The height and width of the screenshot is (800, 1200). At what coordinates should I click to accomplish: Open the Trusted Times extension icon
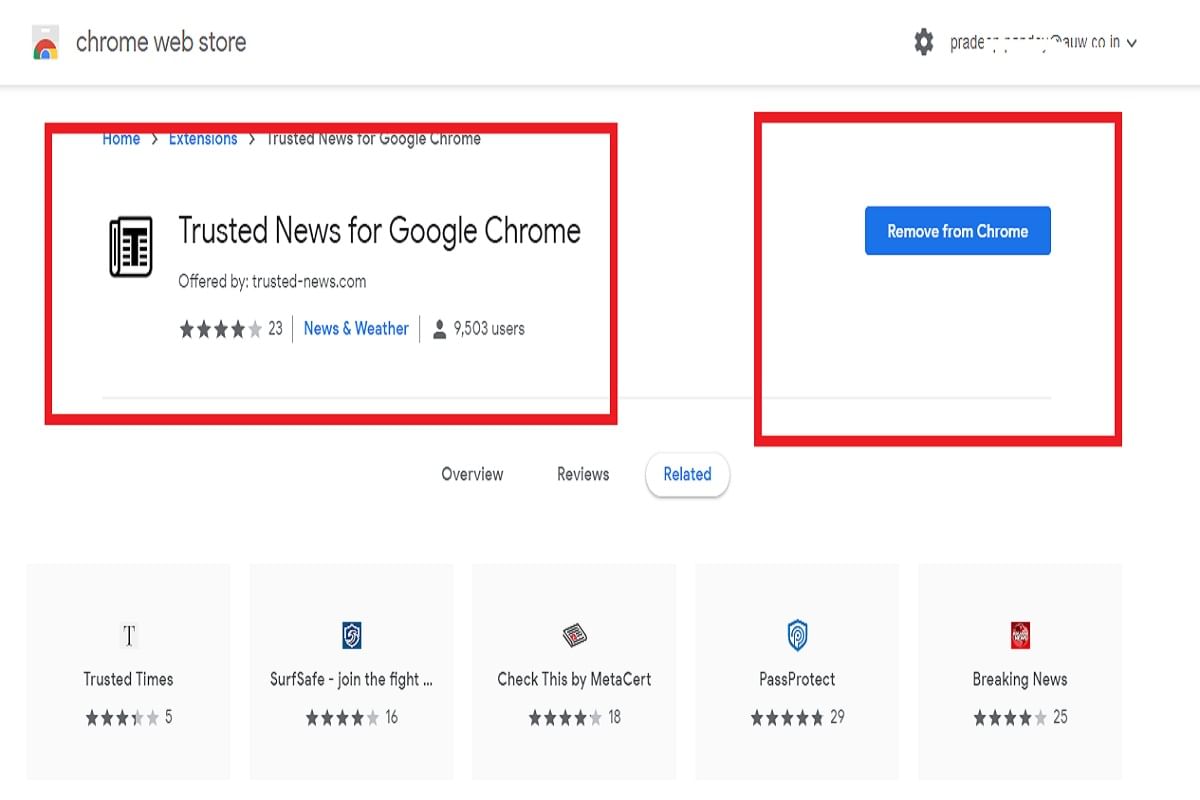coord(127,635)
